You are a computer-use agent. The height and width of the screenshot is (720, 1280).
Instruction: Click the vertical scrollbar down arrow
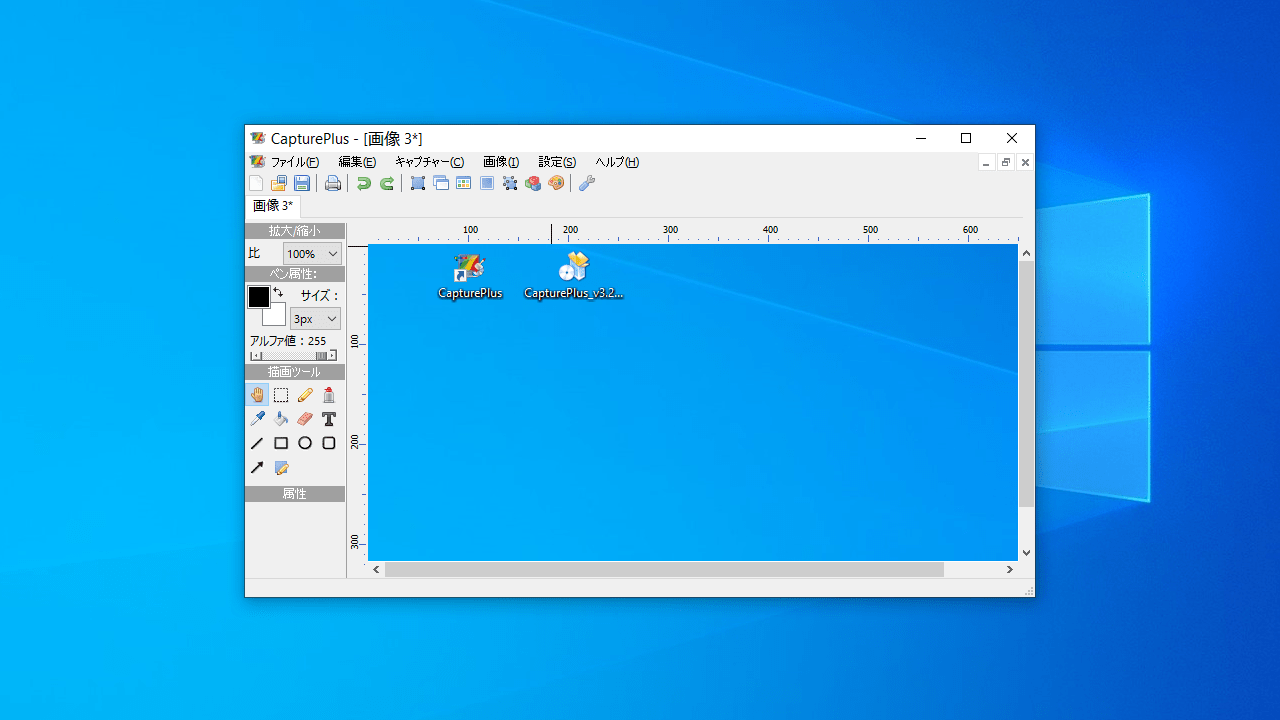click(x=1026, y=553)
